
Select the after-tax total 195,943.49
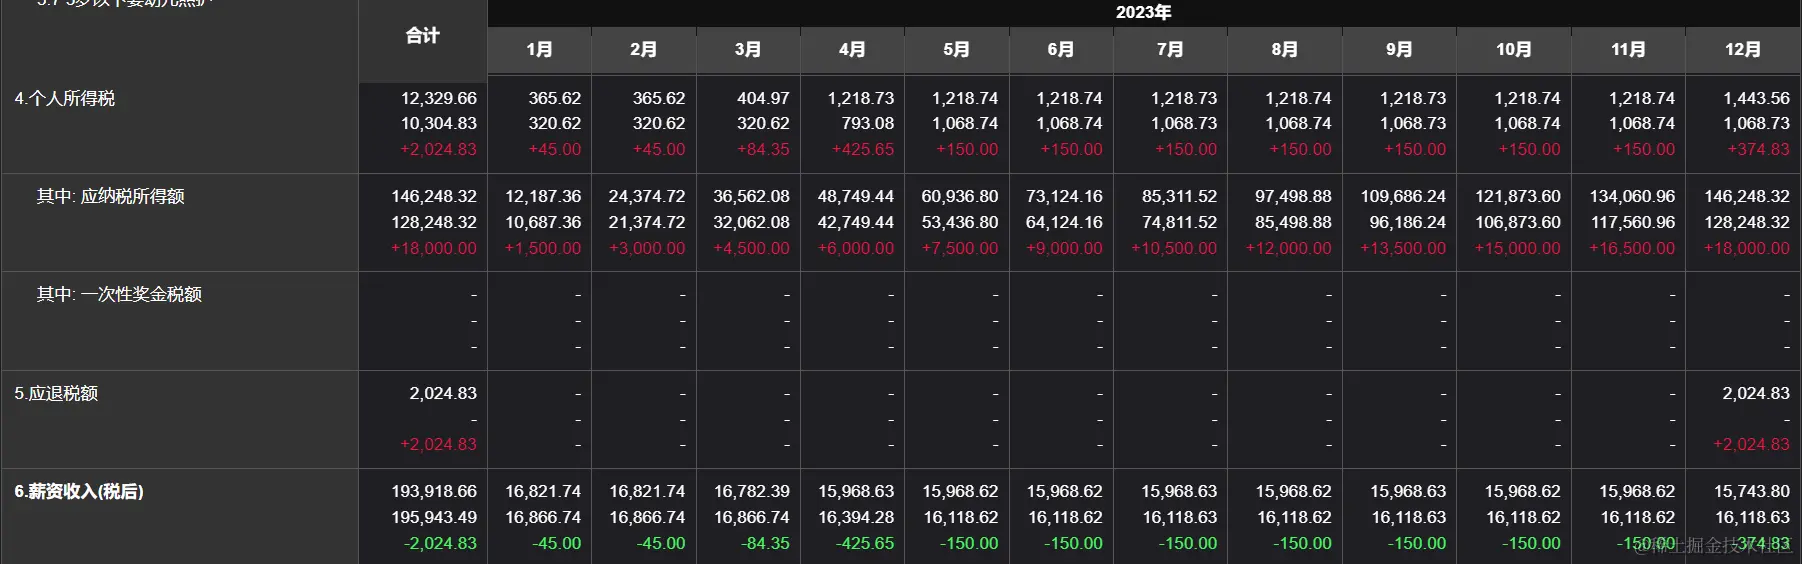coord(434,517)
